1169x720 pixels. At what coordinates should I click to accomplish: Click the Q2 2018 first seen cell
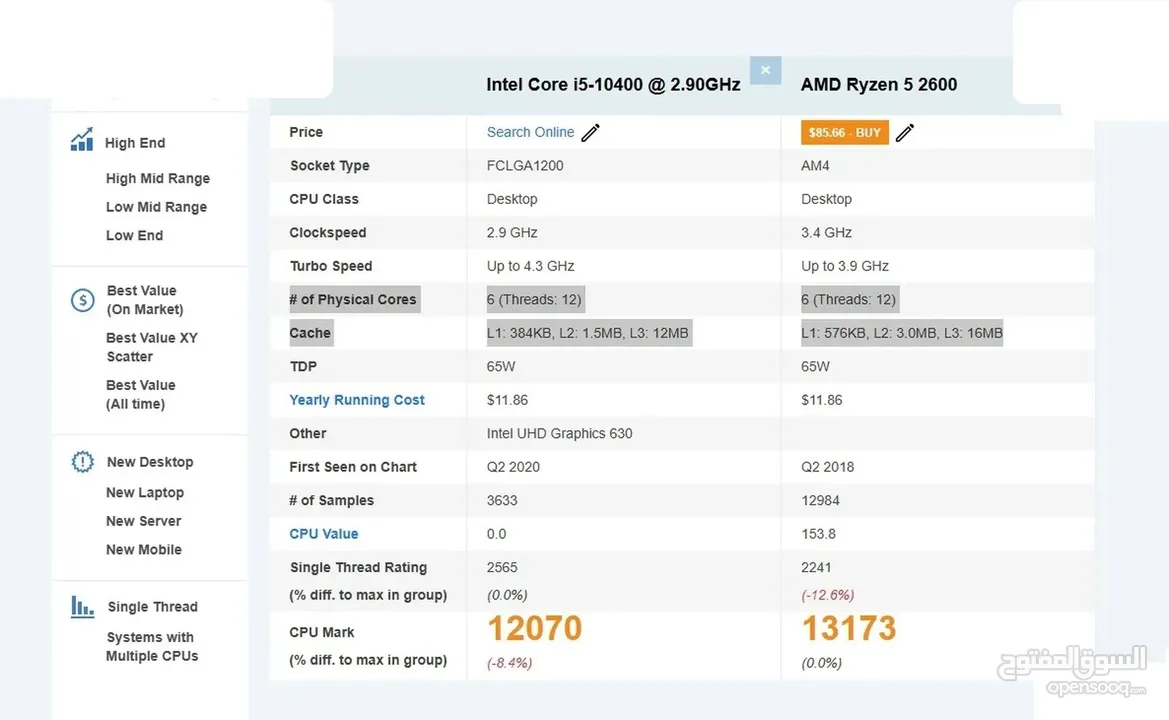pos(828,467)
